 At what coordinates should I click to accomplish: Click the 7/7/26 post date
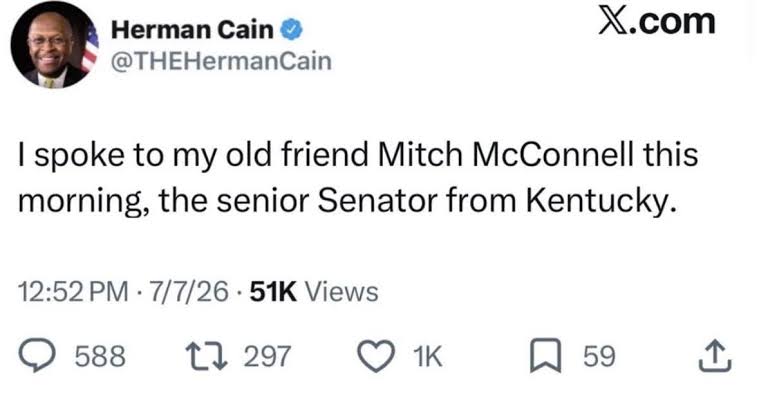[189, 292]
